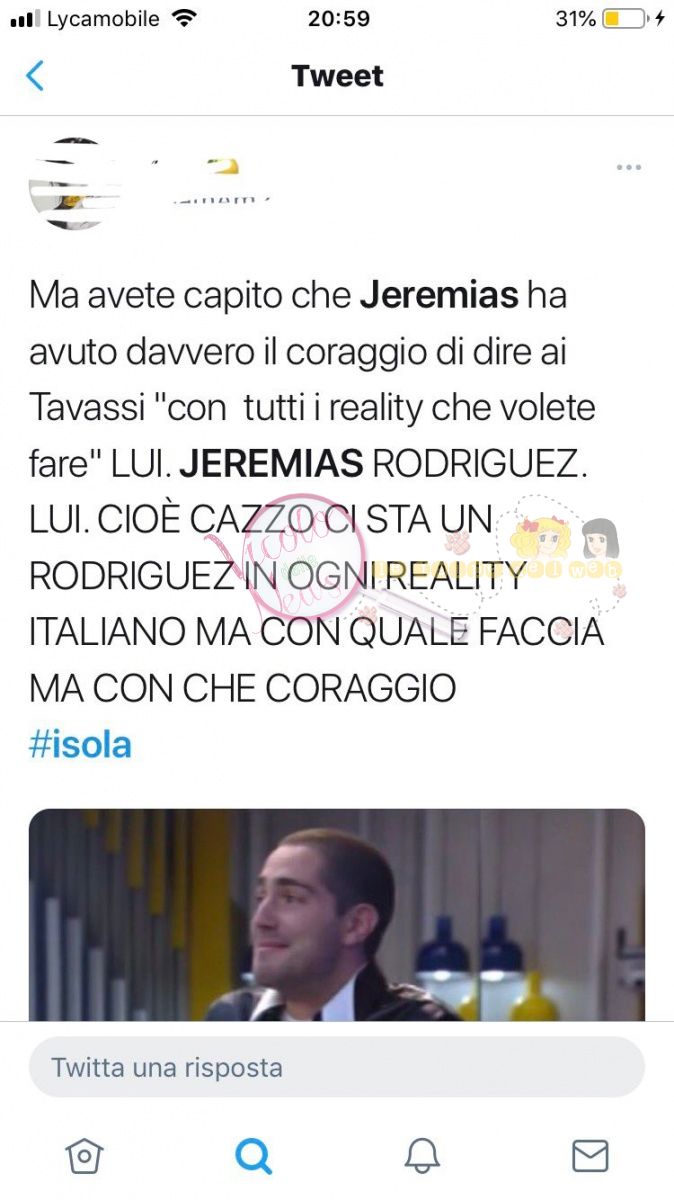This screenshot has height=1200, width=674.
Task: Open the Notifications bell tab
Action: (422, 1156)
